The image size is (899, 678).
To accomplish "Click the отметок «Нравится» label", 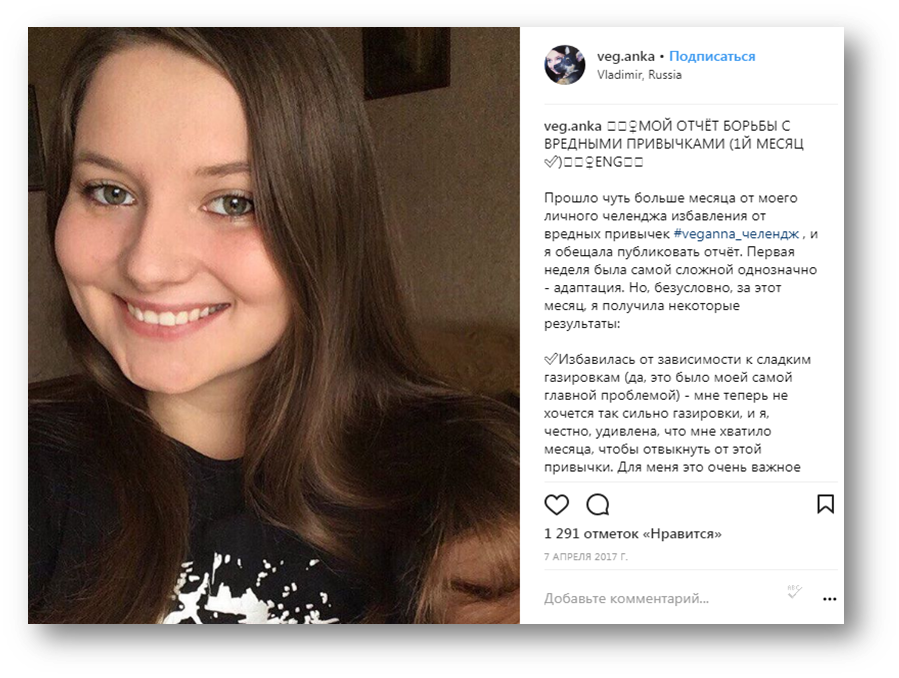I will [x=652, y=534].
